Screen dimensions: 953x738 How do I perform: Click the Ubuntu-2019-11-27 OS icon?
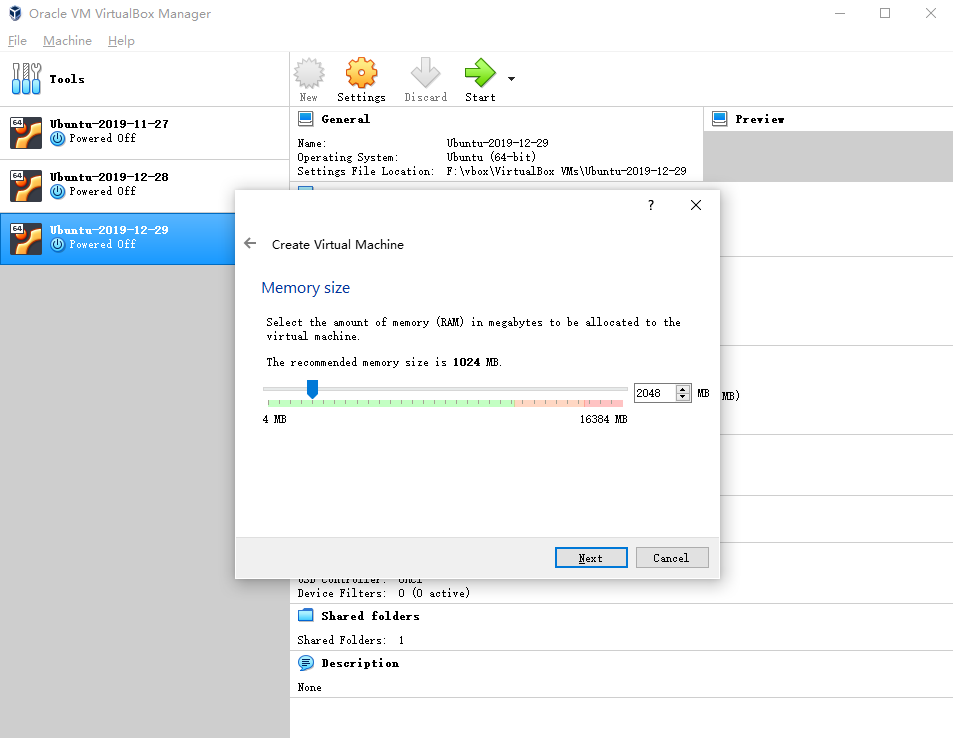[x=26, y=133]
